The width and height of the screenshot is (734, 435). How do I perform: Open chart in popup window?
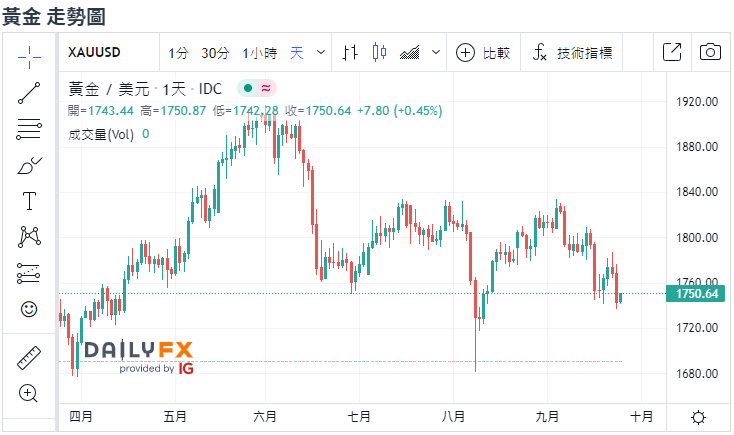[x=672, y=52]
